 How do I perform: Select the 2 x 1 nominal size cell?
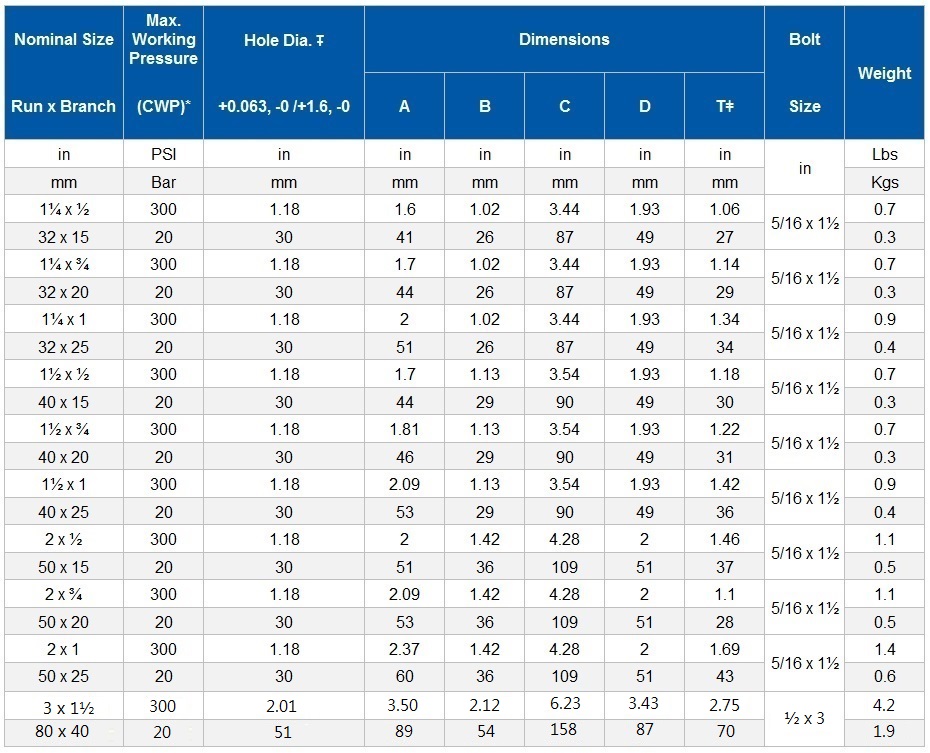(63, 649)
